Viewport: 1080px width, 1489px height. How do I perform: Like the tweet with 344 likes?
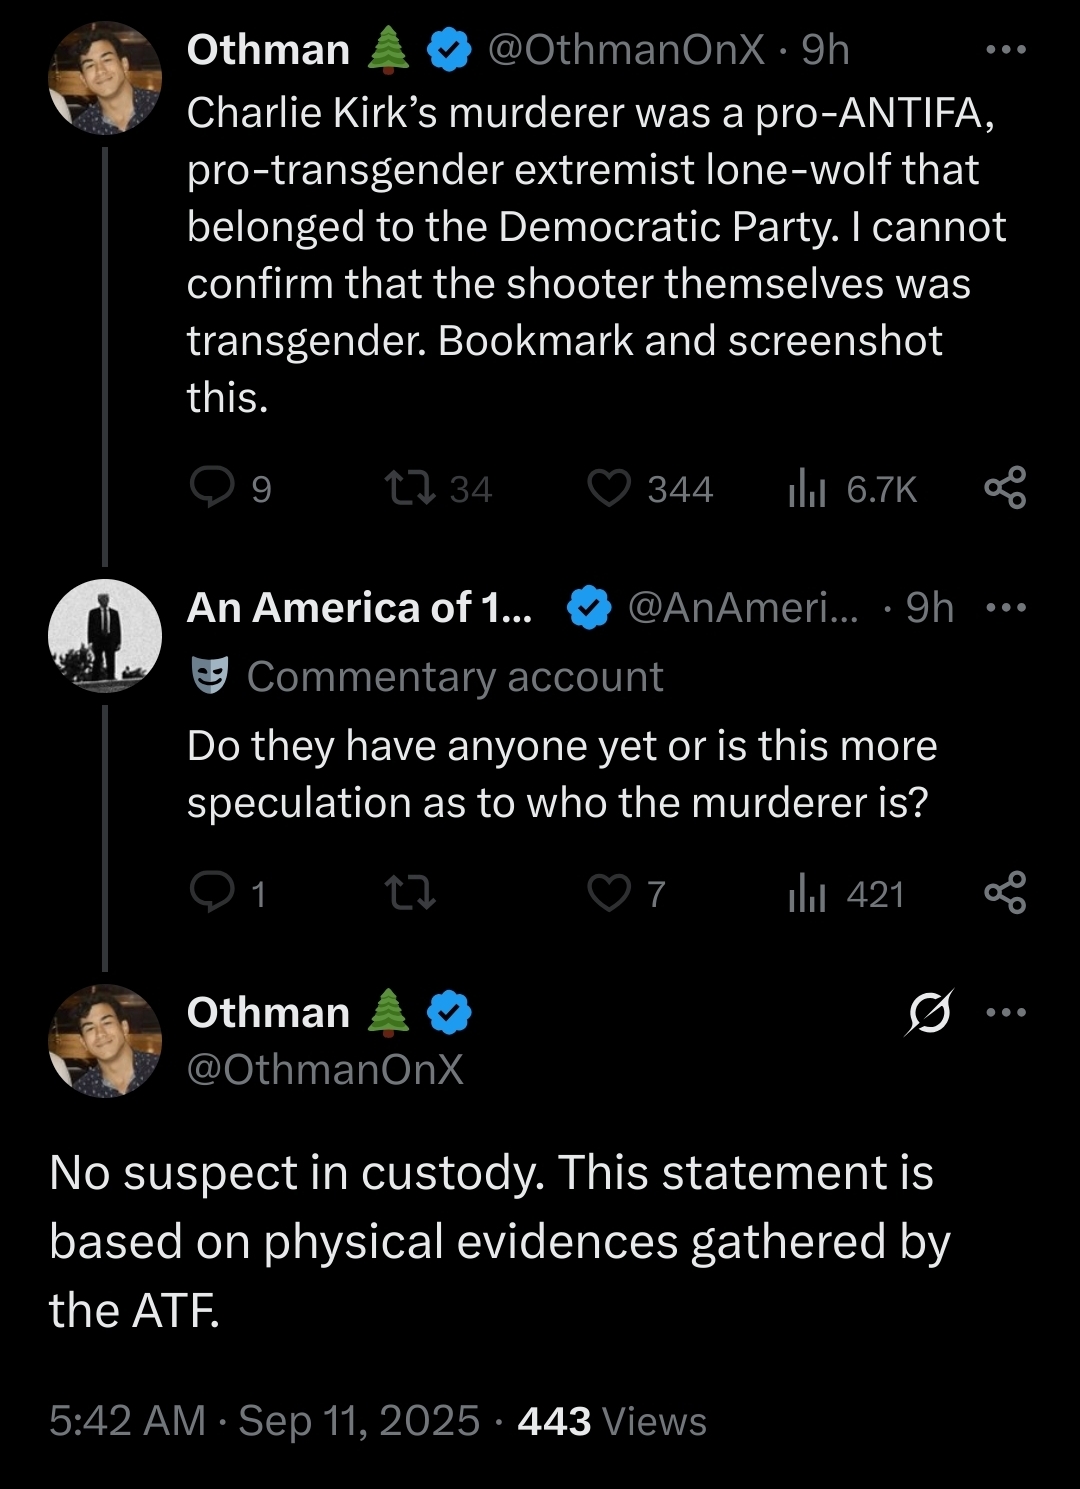click(608, 488)
